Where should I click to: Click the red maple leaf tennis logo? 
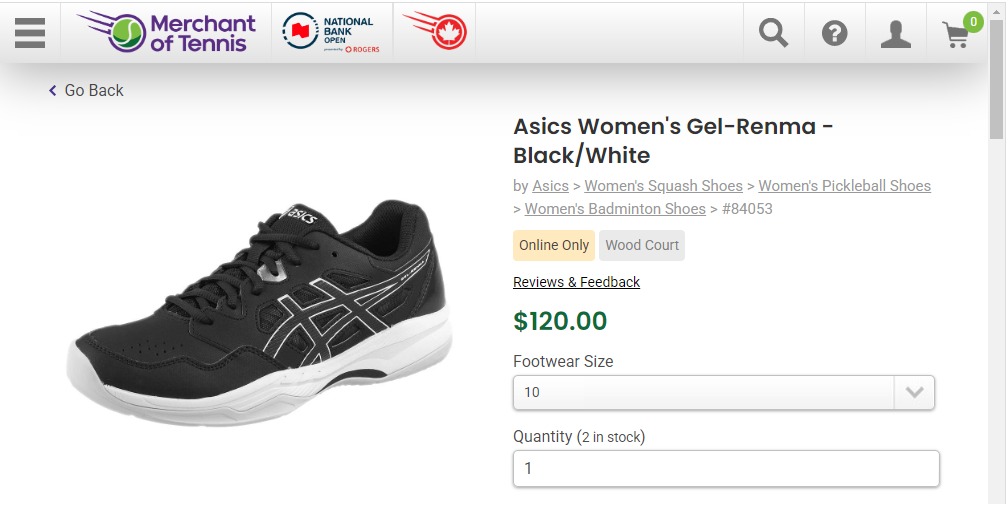[435, 33]
